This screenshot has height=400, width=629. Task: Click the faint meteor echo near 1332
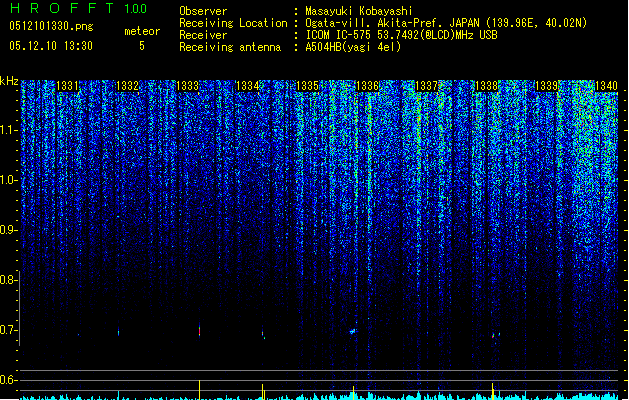click(x=118, y=332)
